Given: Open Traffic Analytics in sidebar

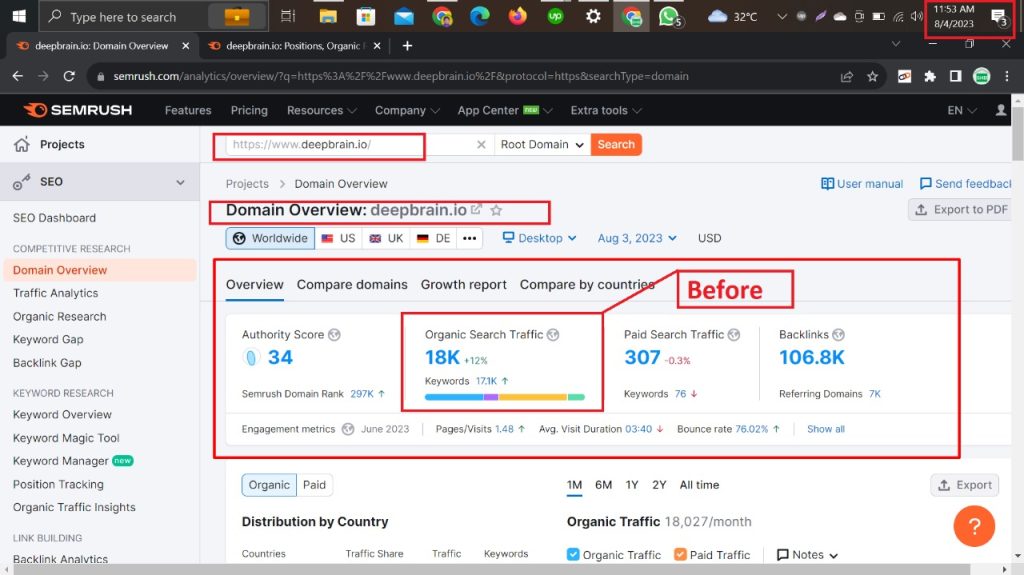Looking at the screenshot, I should click(x=56, y=293).
